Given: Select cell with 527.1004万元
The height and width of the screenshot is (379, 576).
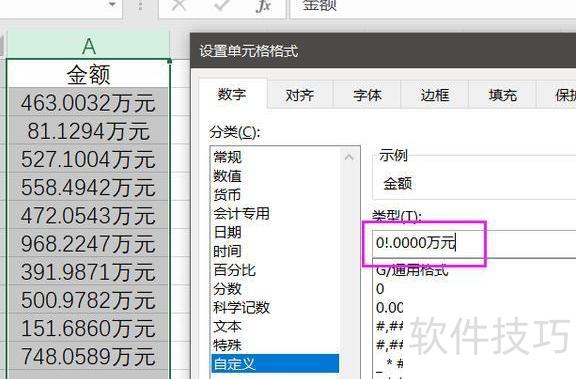Looking at the screenshot, I should coord(88,159).
